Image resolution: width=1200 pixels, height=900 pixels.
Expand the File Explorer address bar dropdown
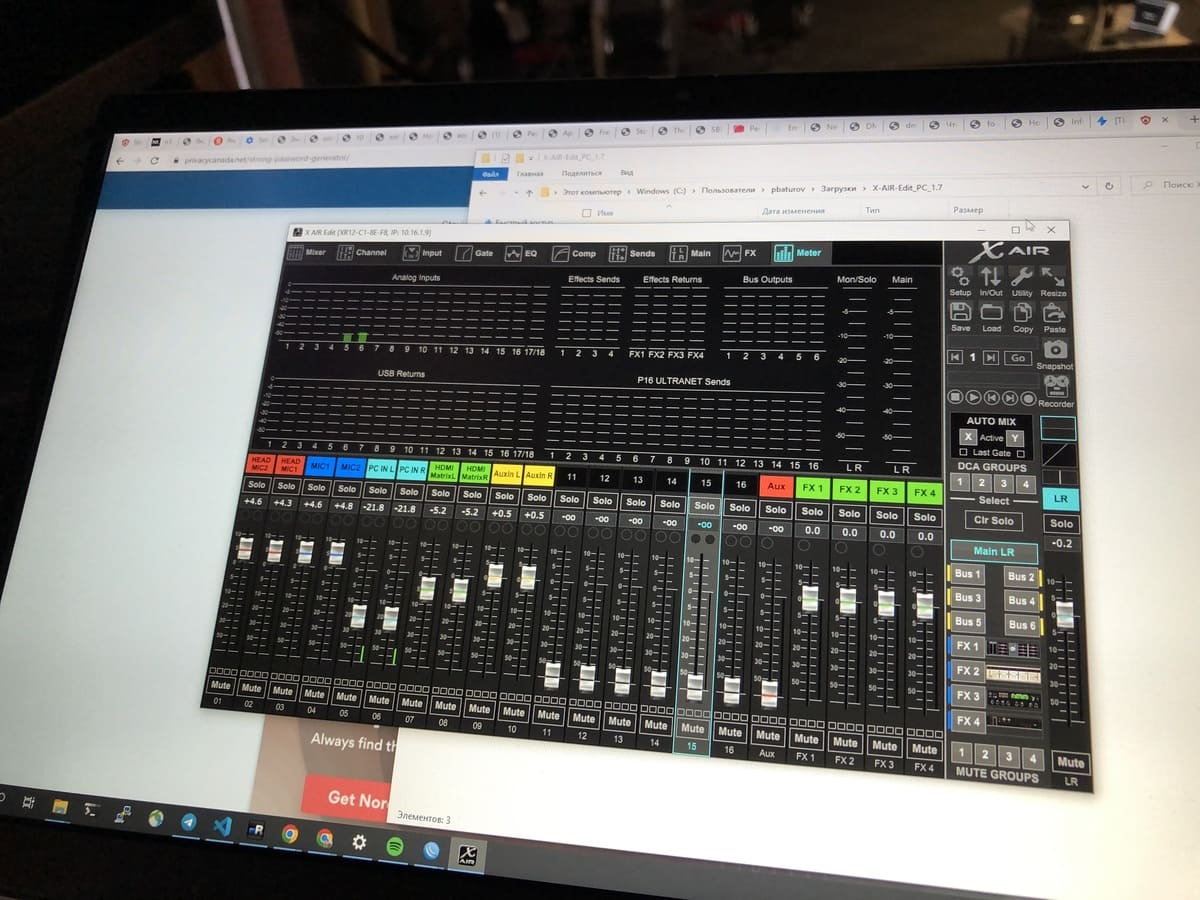point(1086,187)
